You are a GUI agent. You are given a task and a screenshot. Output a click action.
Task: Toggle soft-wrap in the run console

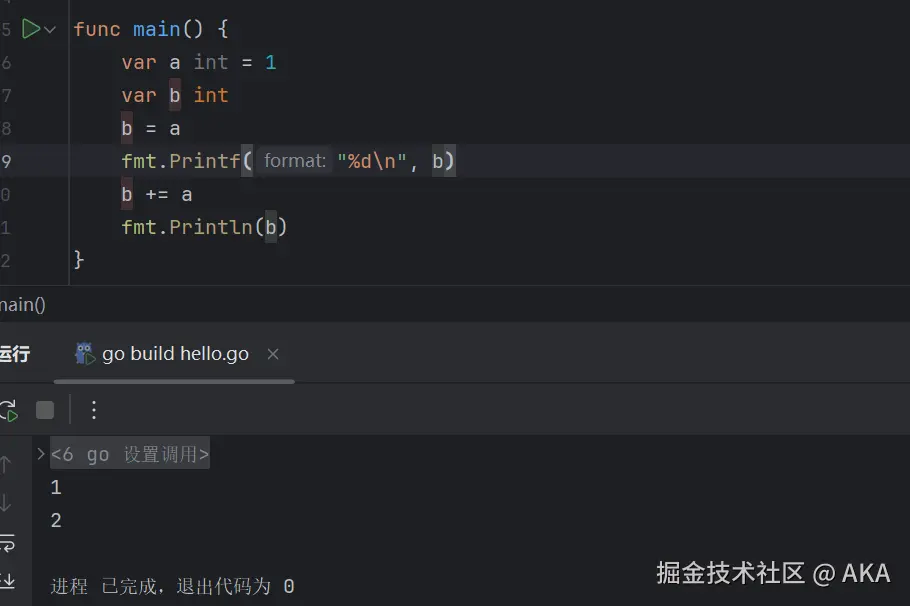coord(7,543)
